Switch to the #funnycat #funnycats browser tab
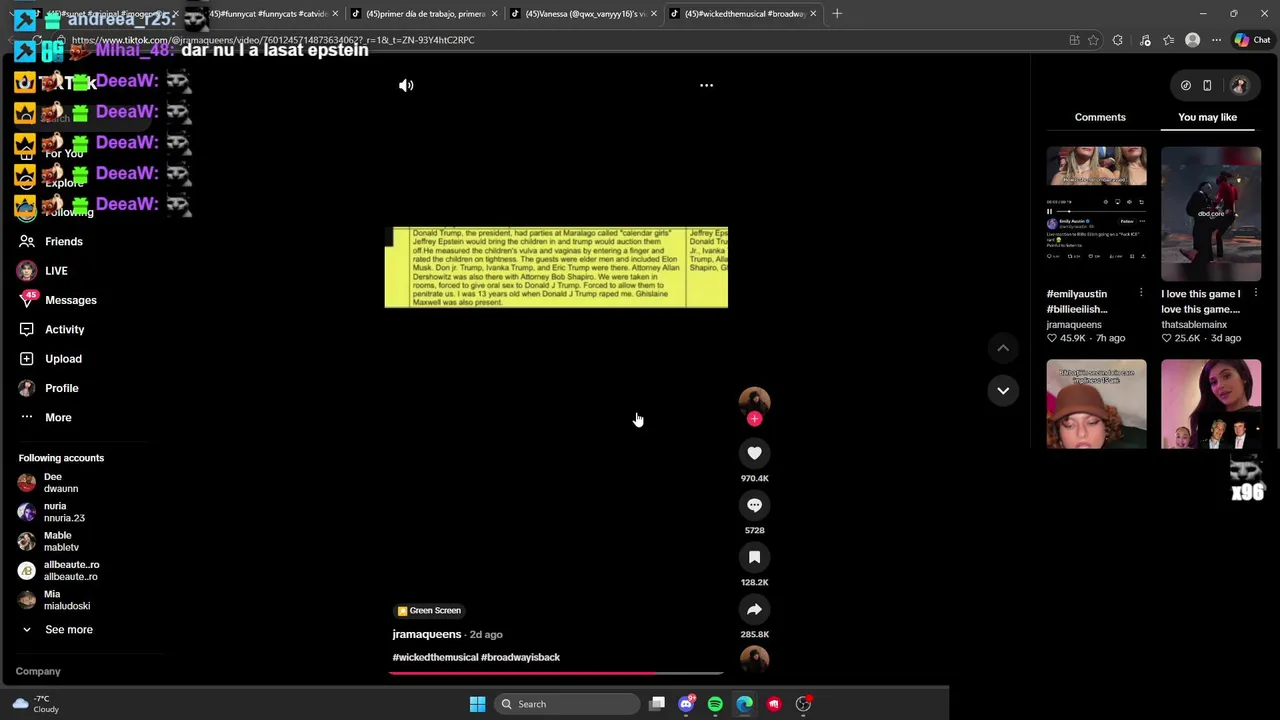This screenshot has width=1280, height=720. (x=267, y=14)
